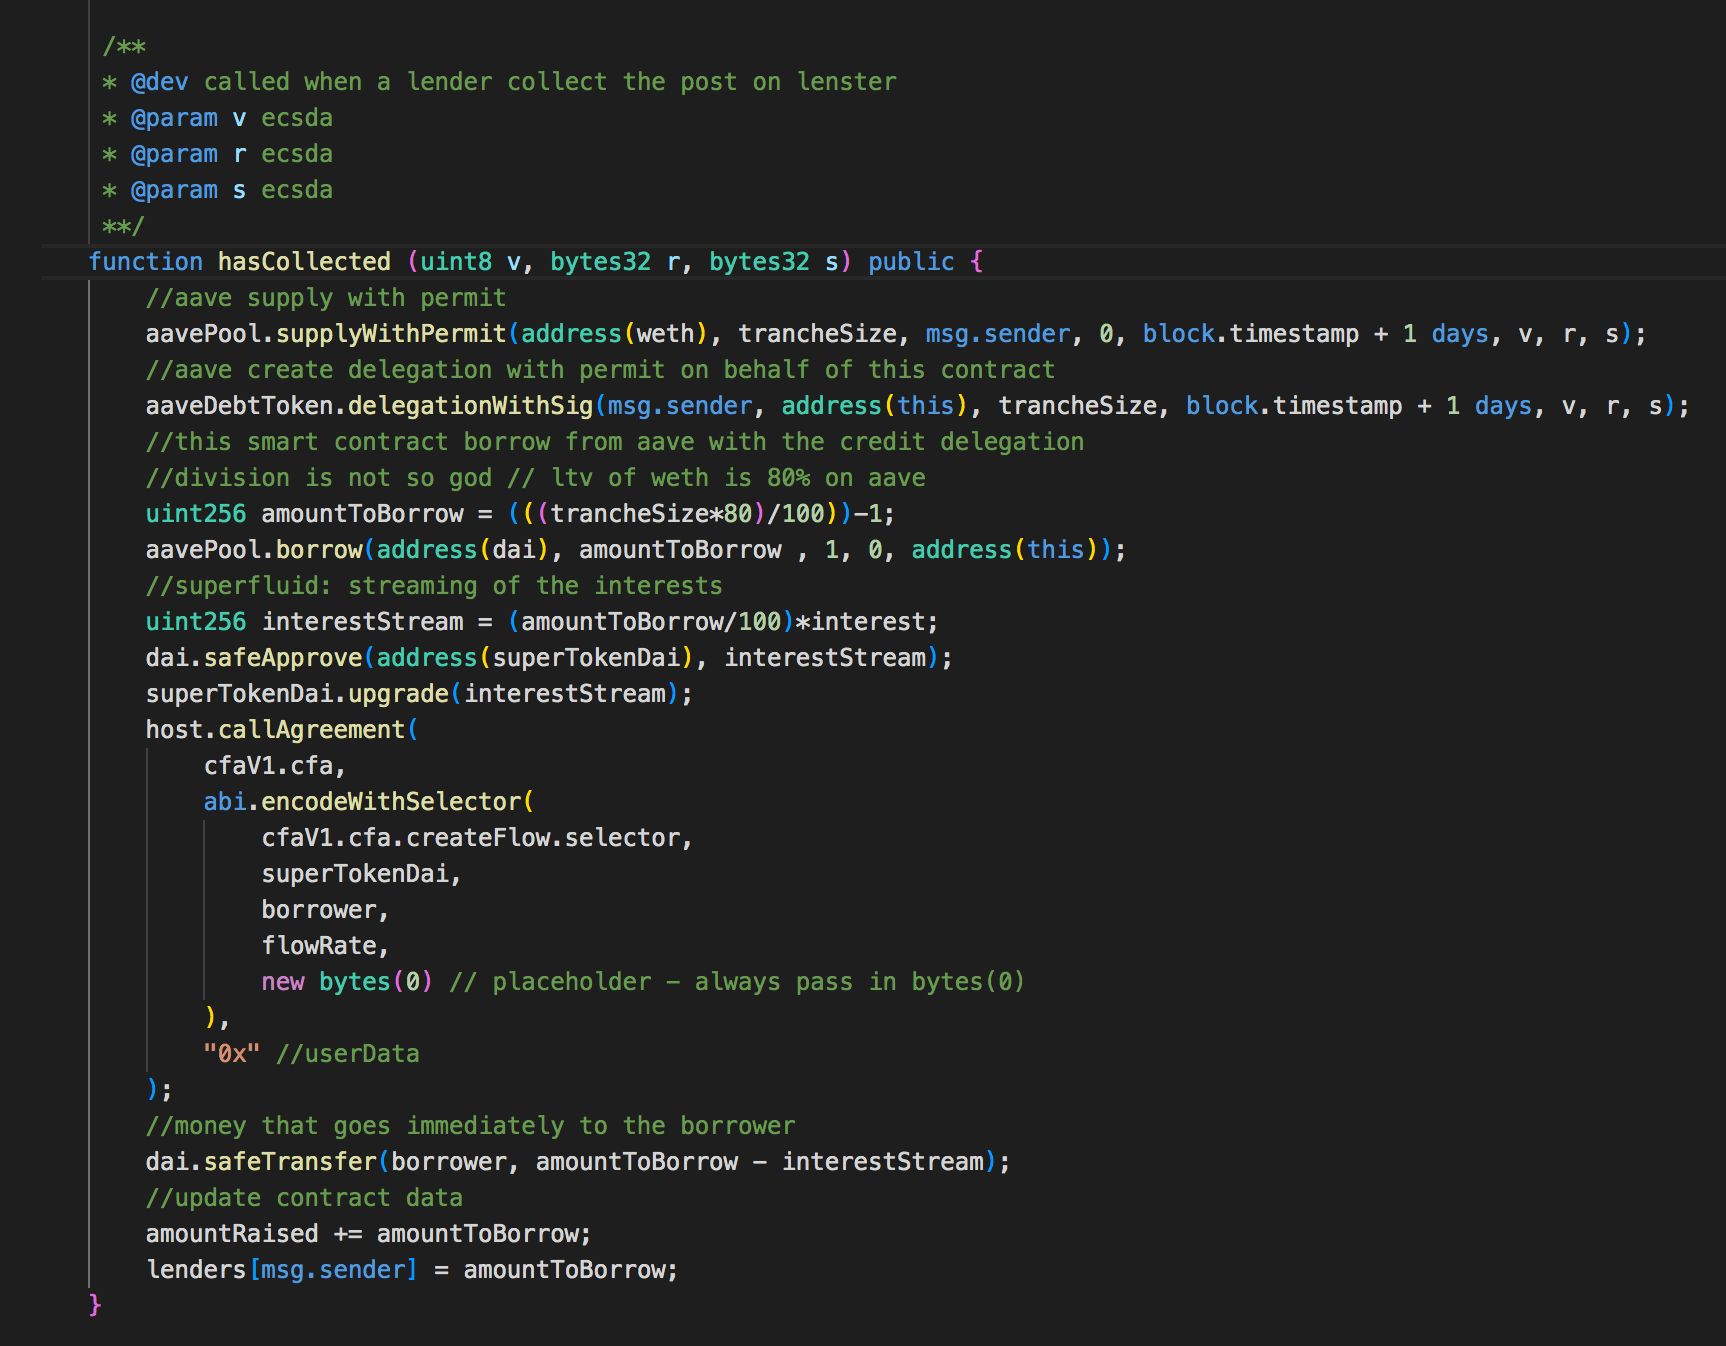Click the @param v ecsda comment
This screenshot has height=1346, width=1726.
(217, 118)
